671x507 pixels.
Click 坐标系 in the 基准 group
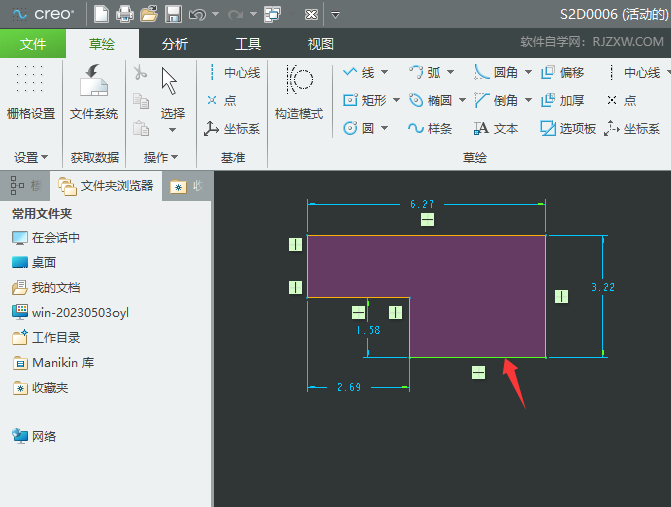click(232, 128)
